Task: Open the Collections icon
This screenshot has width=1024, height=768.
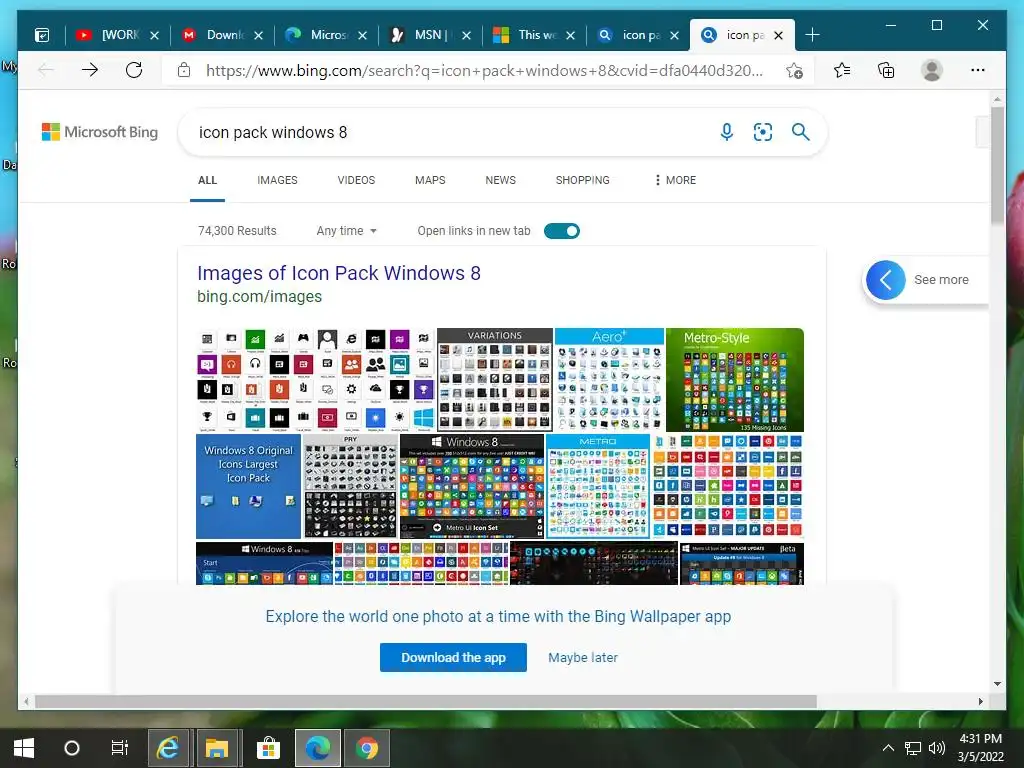Action: click(886, 70)
